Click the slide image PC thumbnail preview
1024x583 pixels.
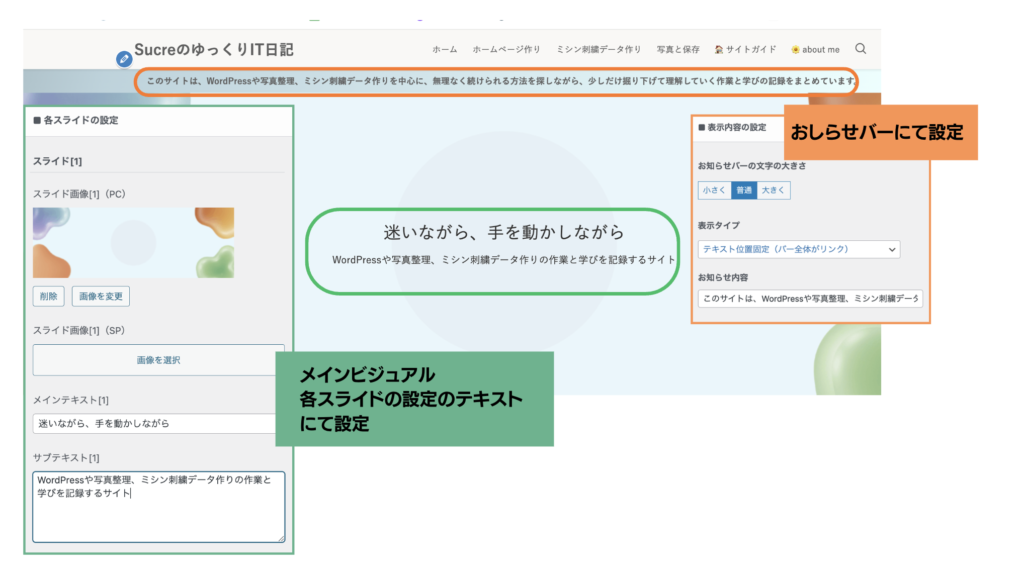tap(133, 242)
